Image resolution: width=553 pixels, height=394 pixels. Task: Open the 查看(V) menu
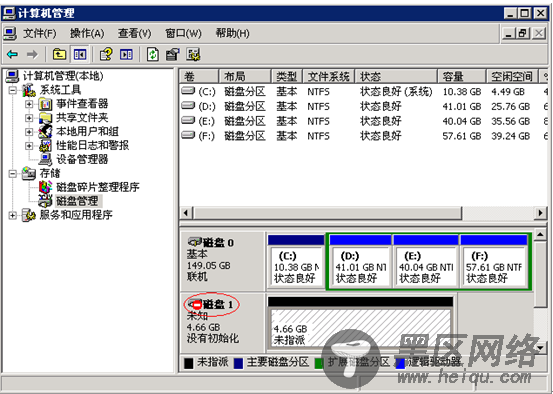134,34
